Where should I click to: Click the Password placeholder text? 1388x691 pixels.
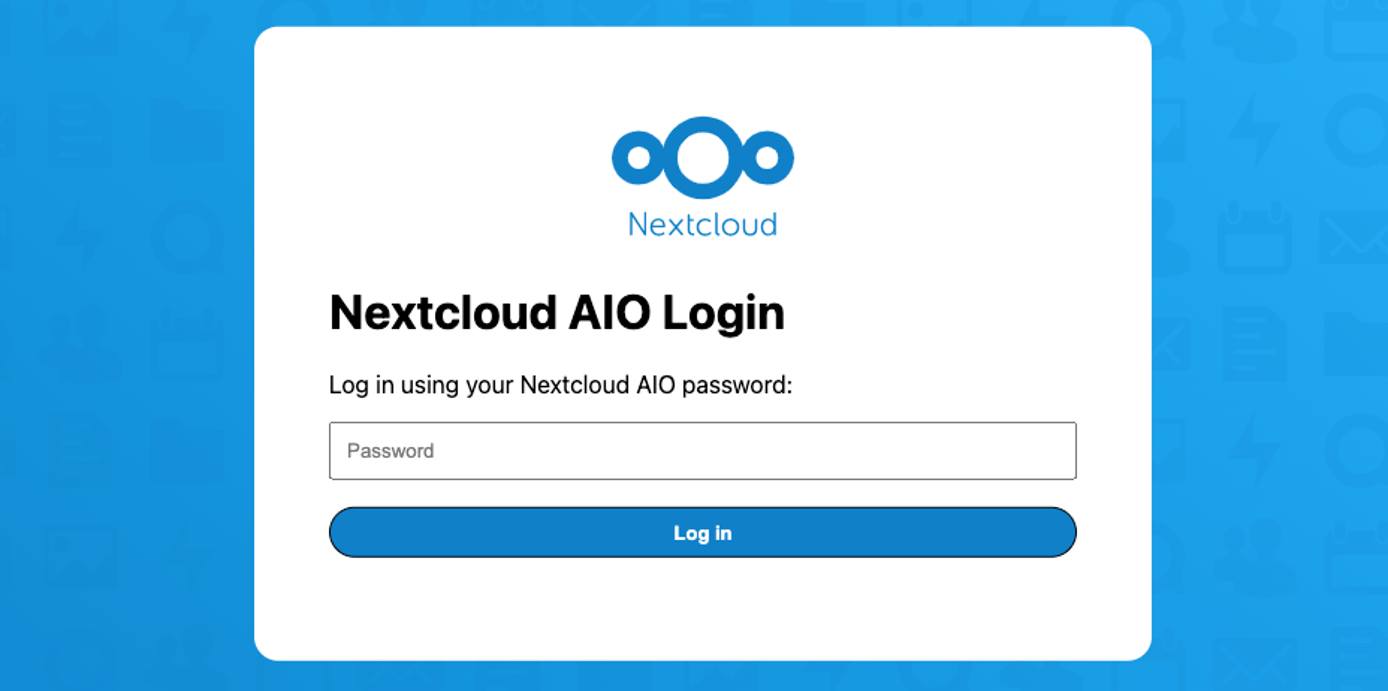click(390, 451)
